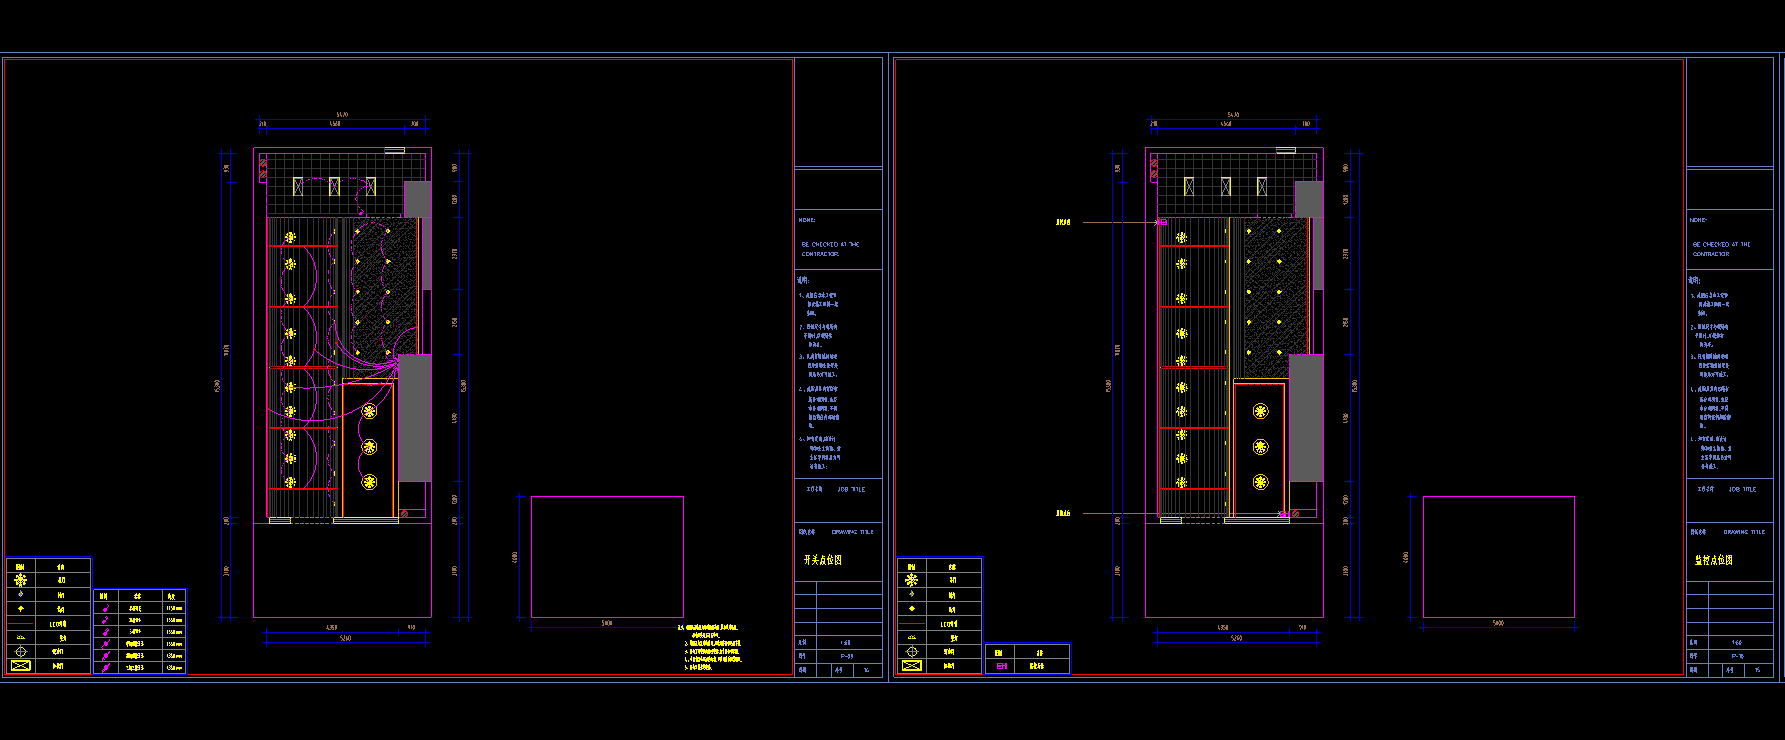The image size is (1785, 740).
Task: Select the empty magenta rectangle in the left sheet
Action: click(607, 556)
